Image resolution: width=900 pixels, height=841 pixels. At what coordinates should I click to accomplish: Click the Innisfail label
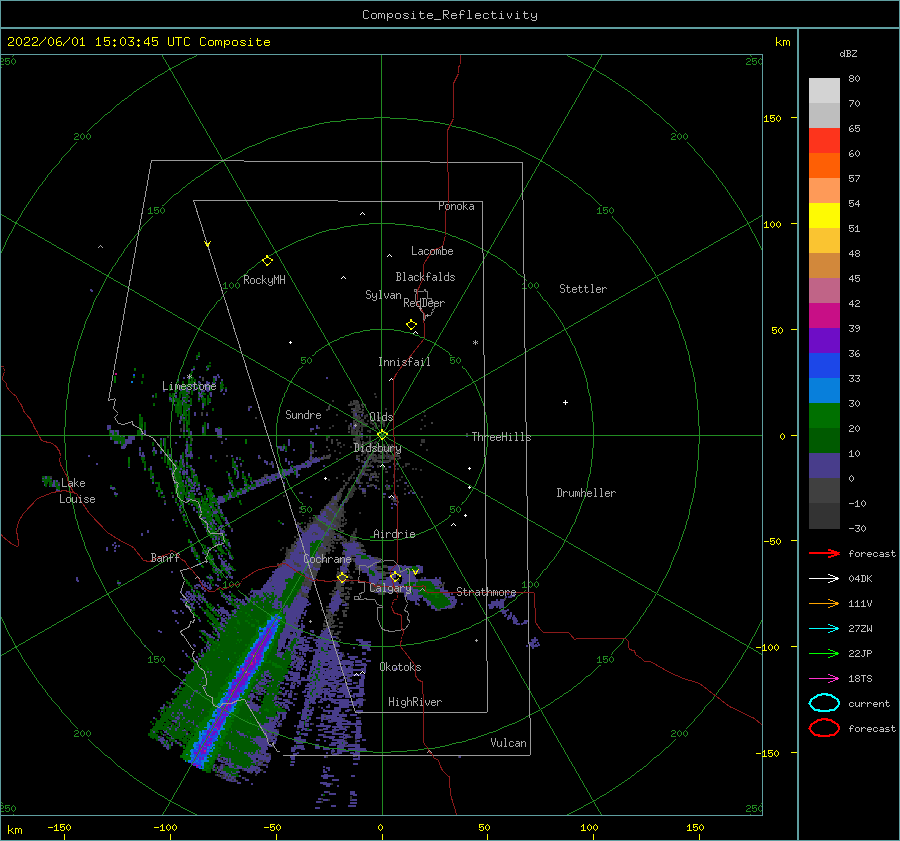tap(404, 362)
